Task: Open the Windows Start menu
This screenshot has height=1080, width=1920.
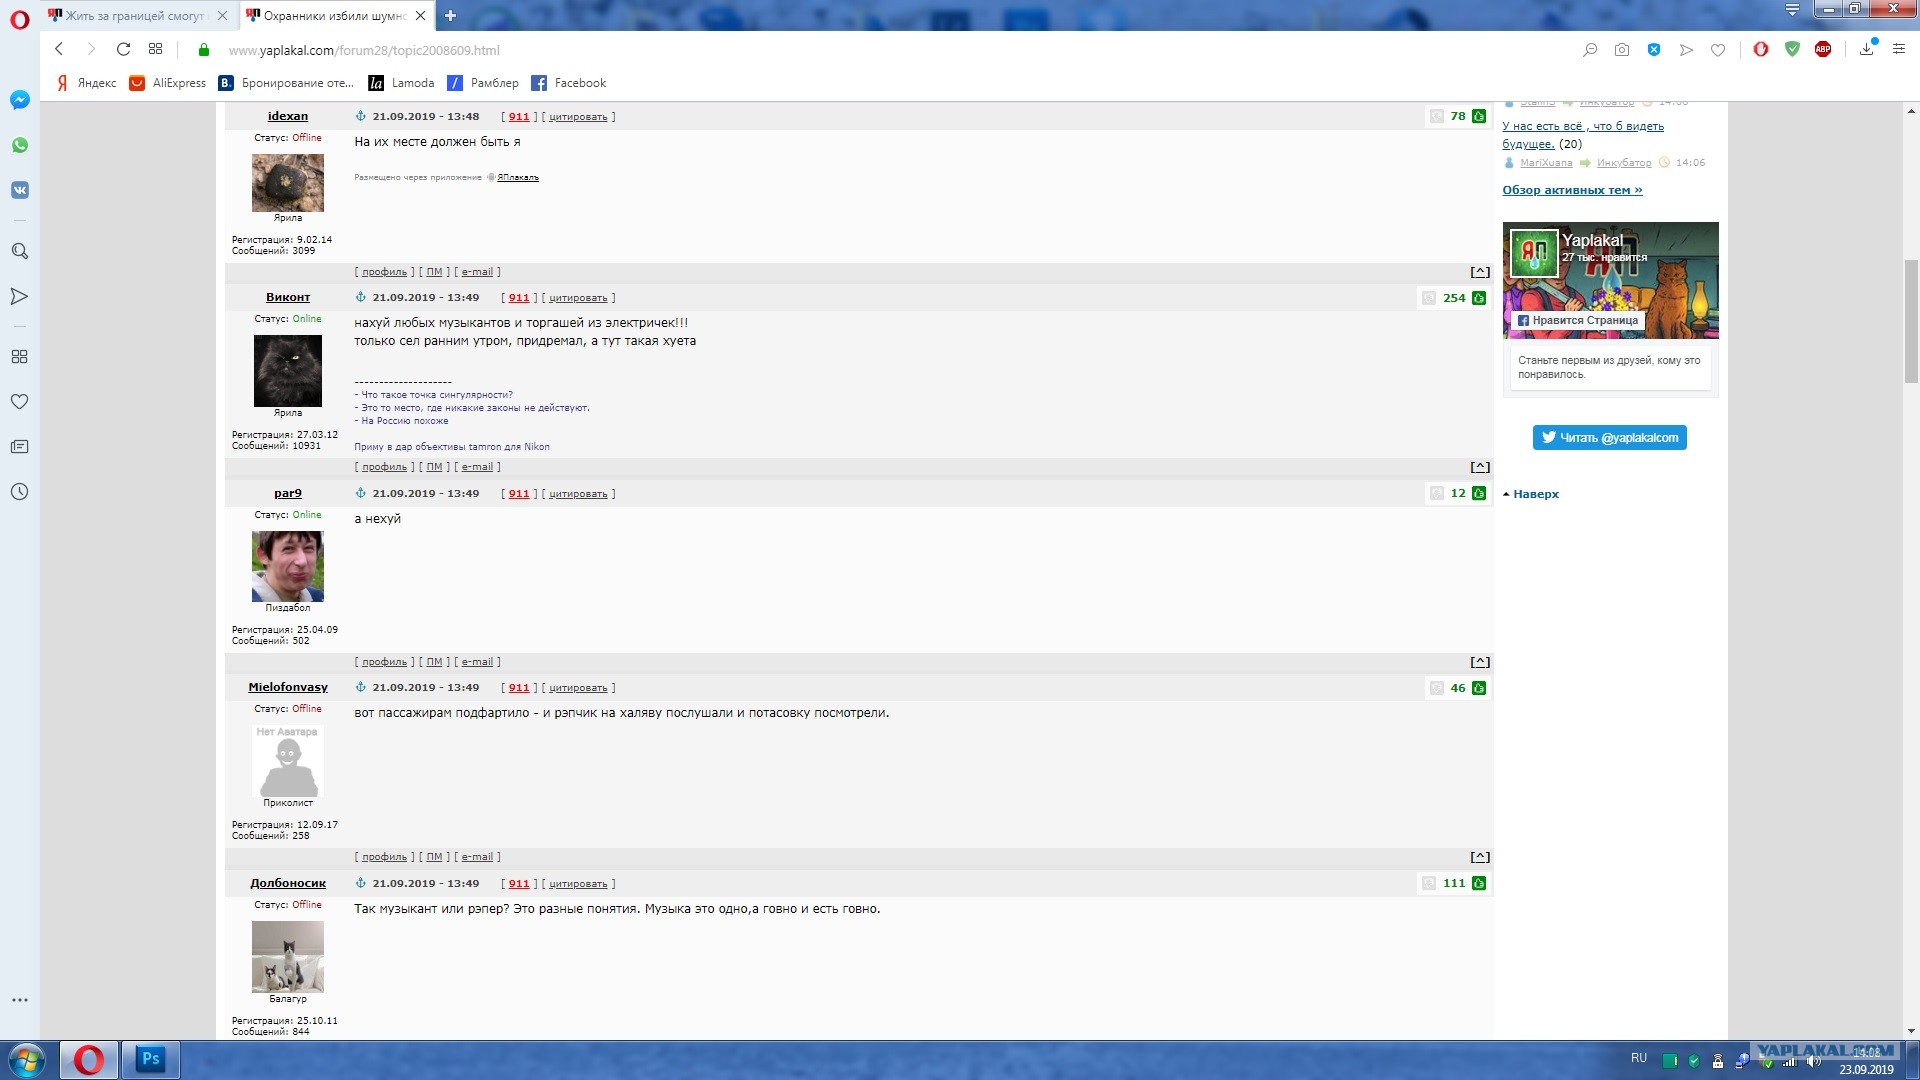Action: pyautogui.click(x=27, y=1060)
